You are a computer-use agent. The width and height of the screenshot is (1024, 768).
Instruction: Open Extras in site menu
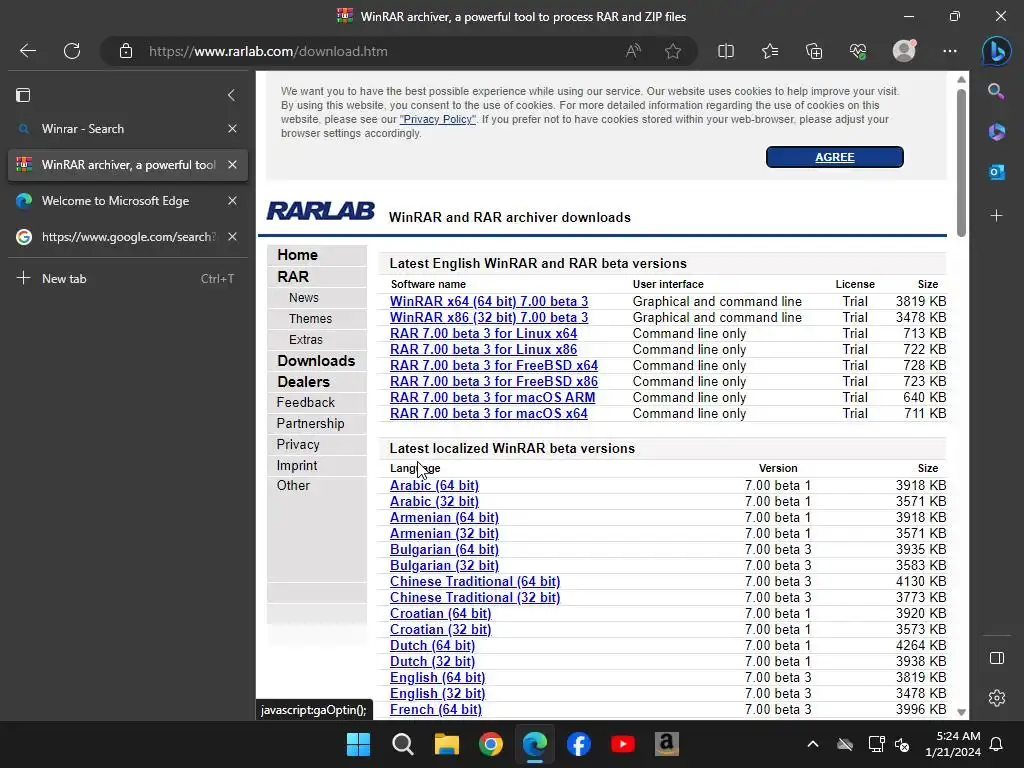306,340
